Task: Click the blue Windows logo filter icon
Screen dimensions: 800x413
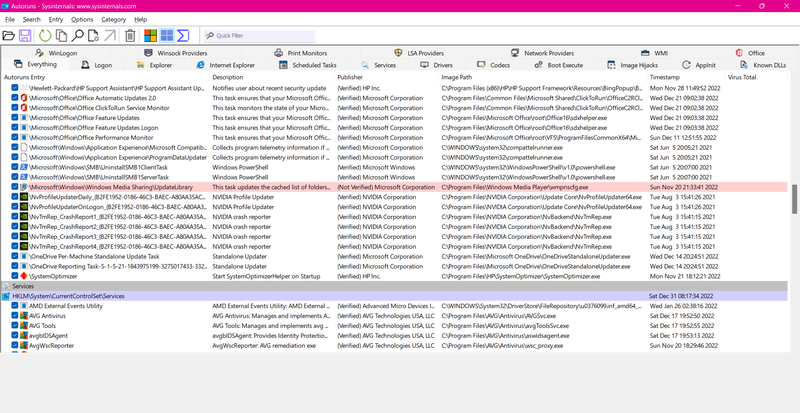Action: 166,36
